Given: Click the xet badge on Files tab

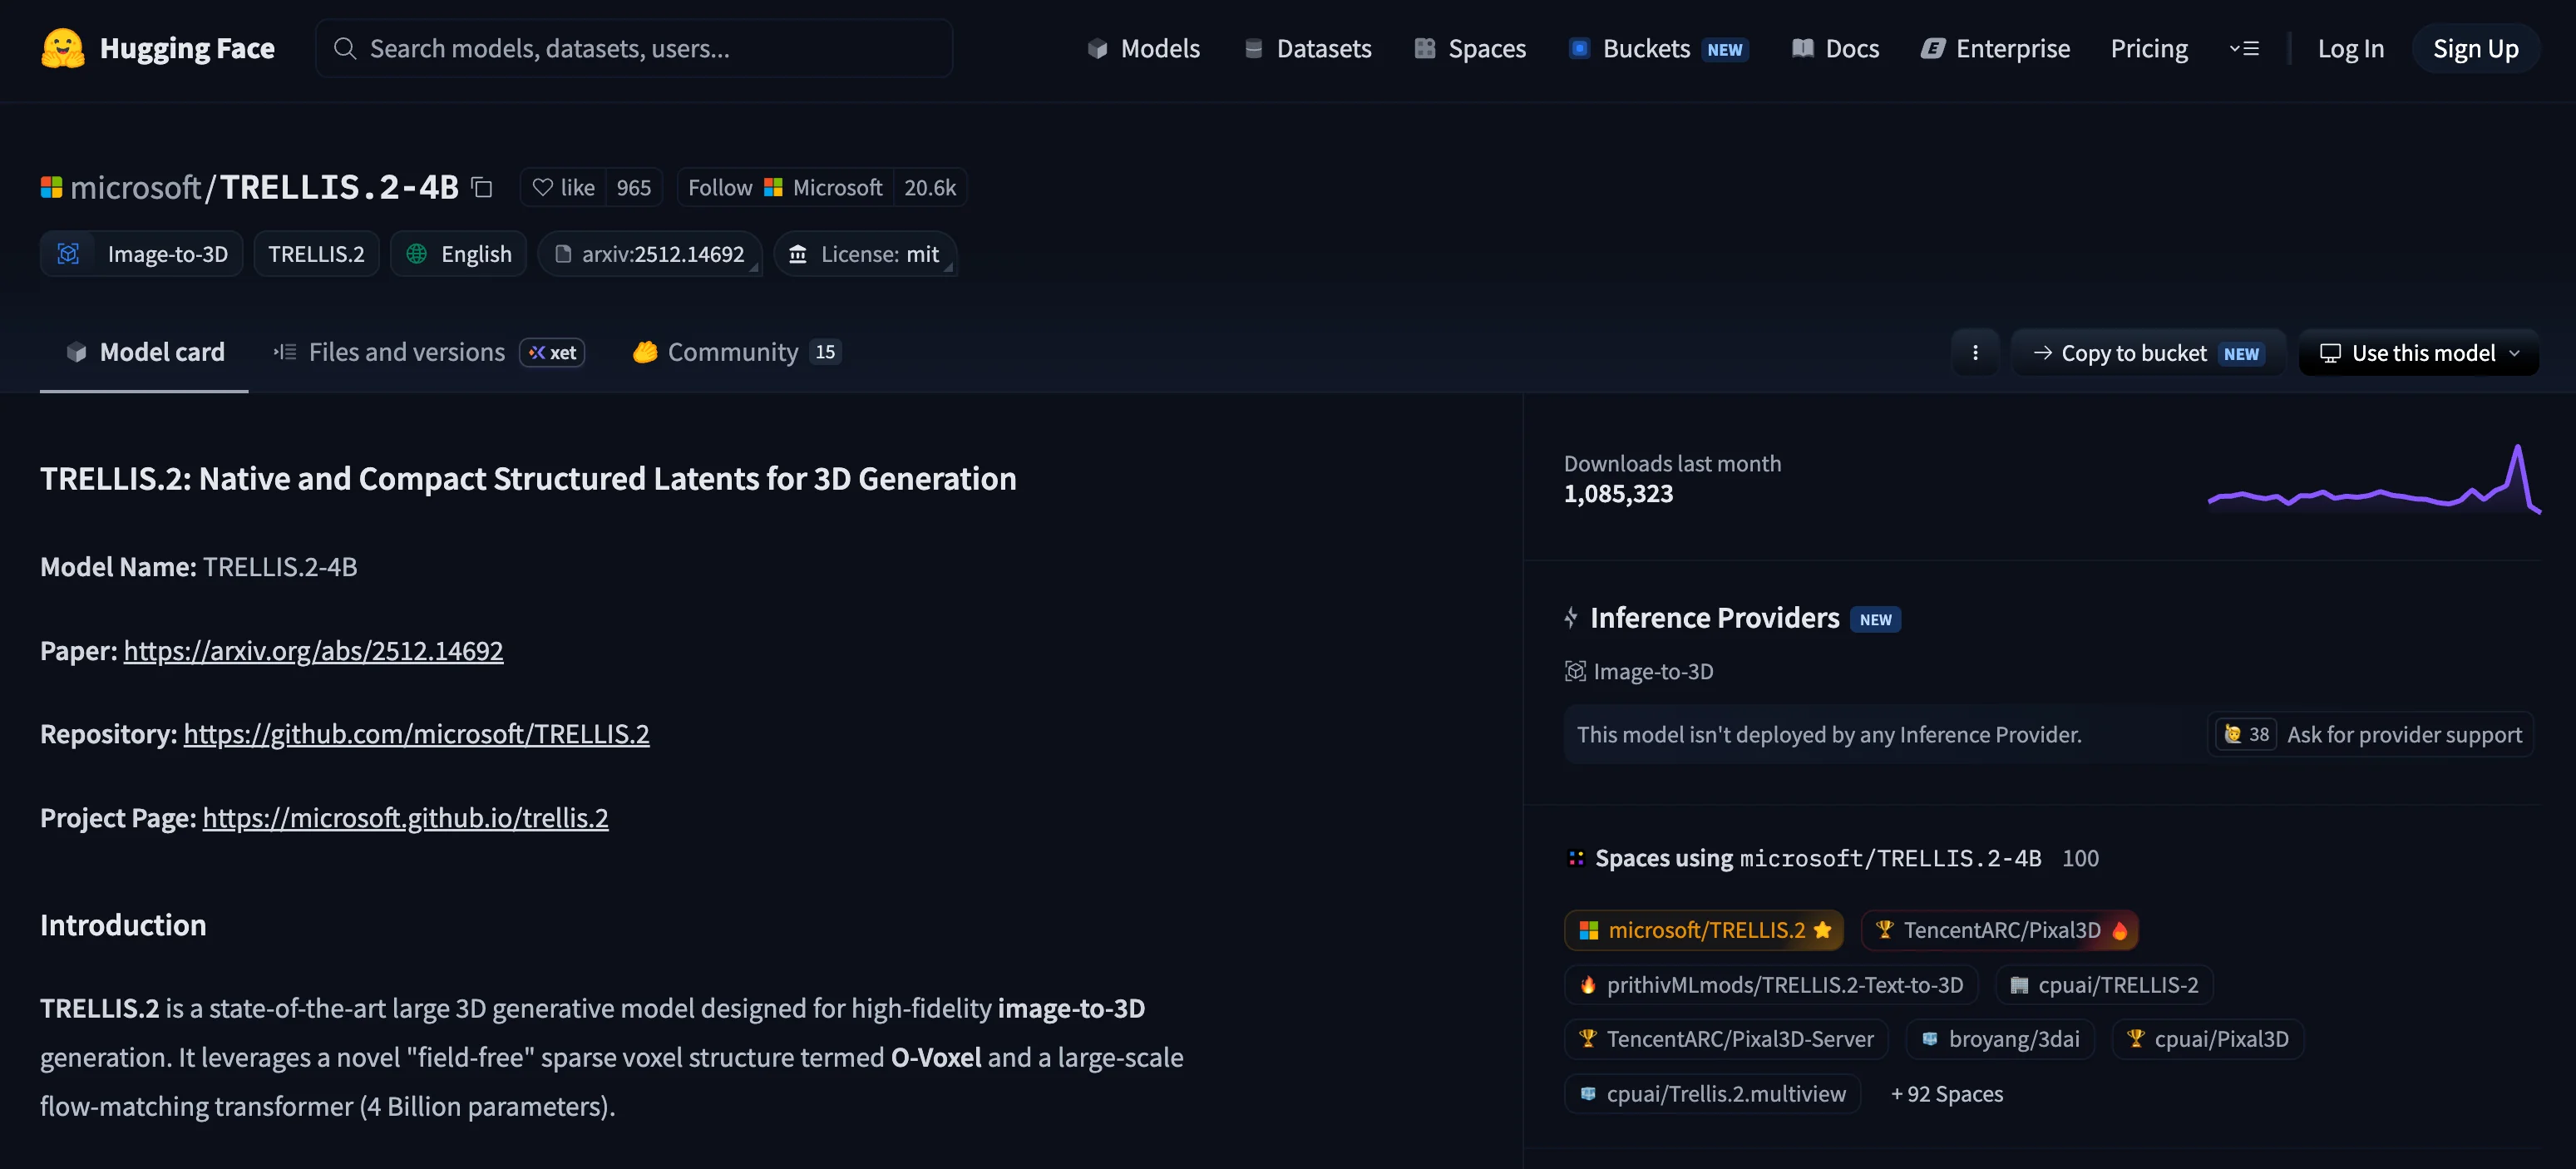Looking at the screenshot, I should [x=552, y=352].
